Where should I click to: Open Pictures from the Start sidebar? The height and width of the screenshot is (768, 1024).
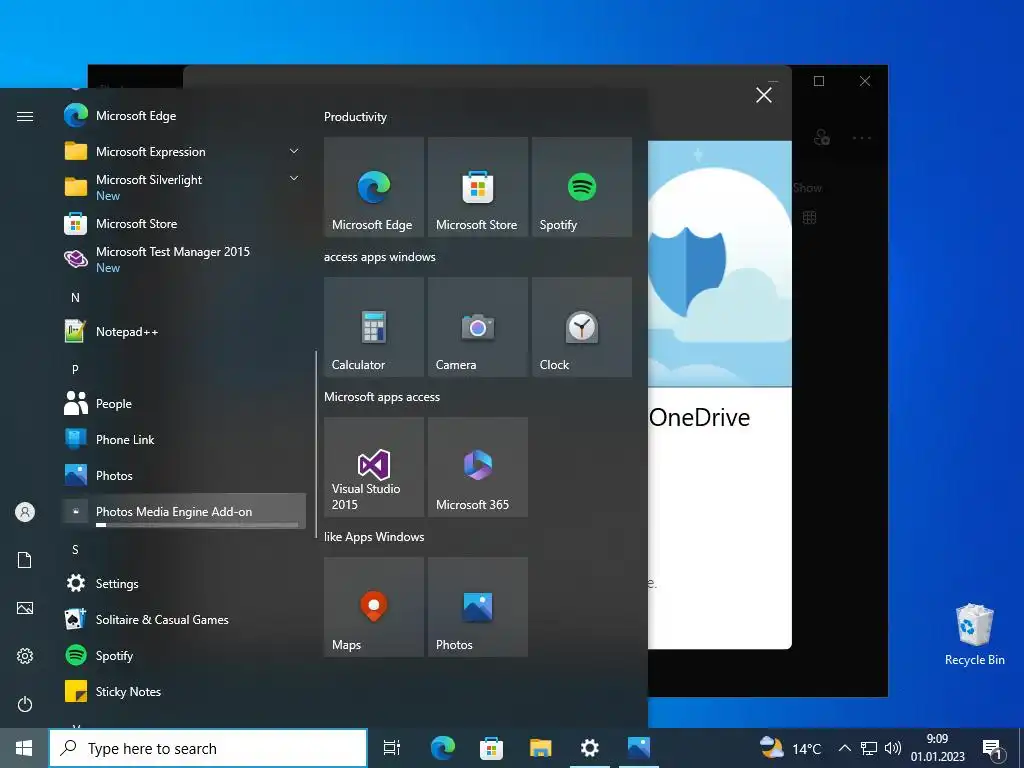click(25, 608)
